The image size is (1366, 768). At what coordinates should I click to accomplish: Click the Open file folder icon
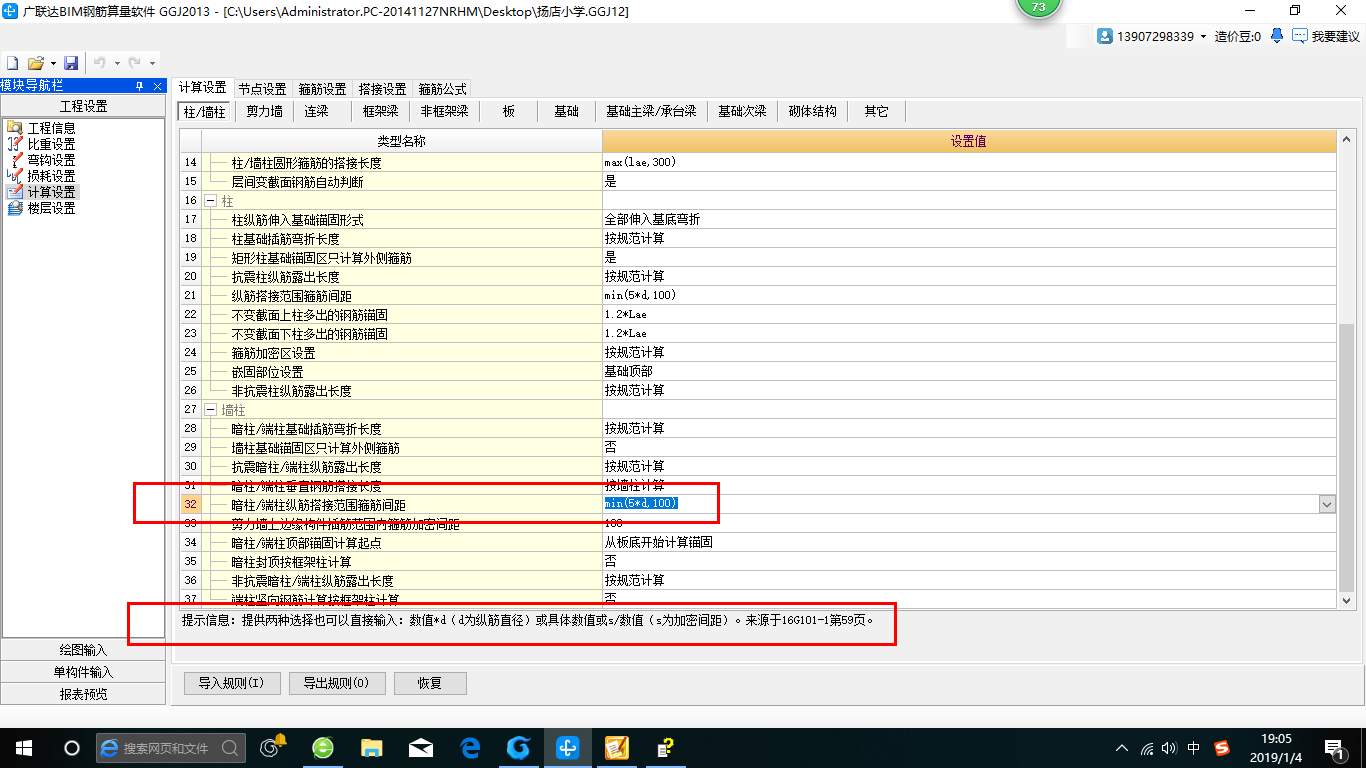pos(35,63)
